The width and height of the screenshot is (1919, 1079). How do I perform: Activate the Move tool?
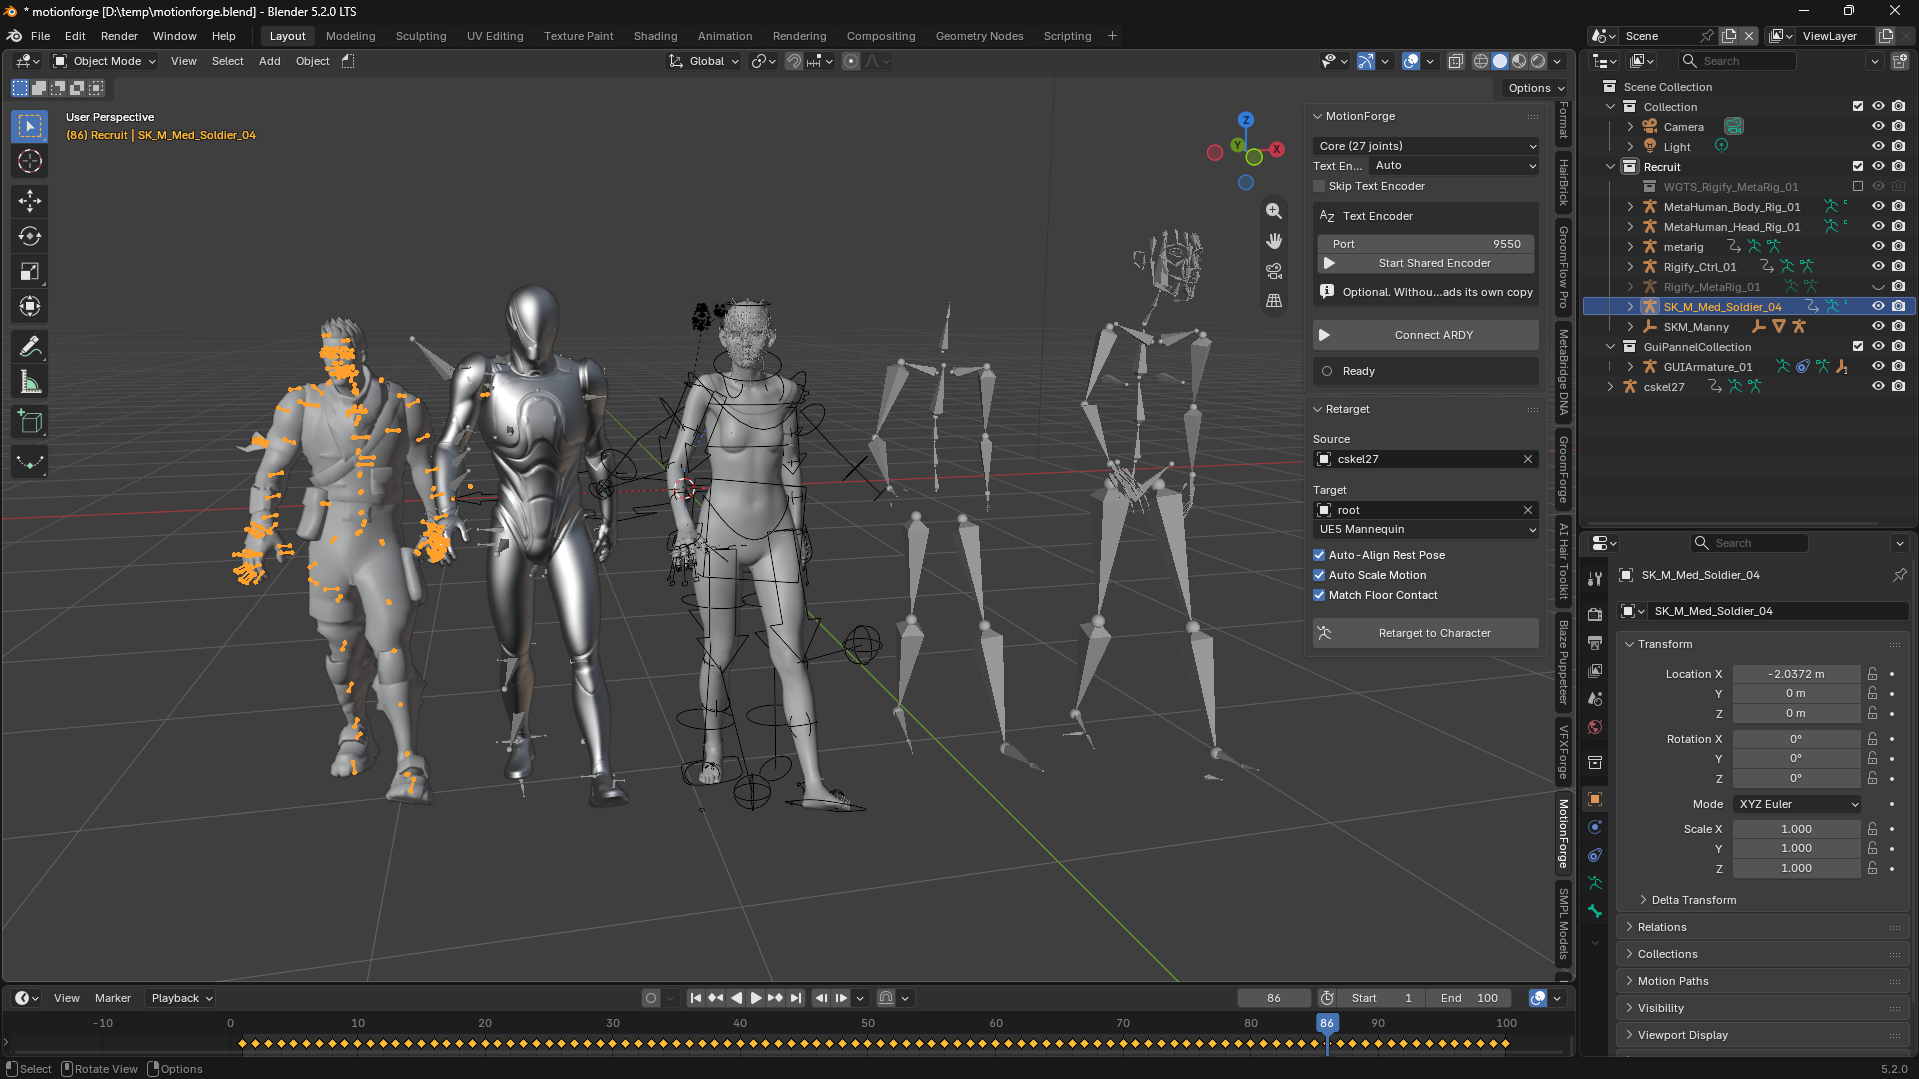tap(30, 201)
